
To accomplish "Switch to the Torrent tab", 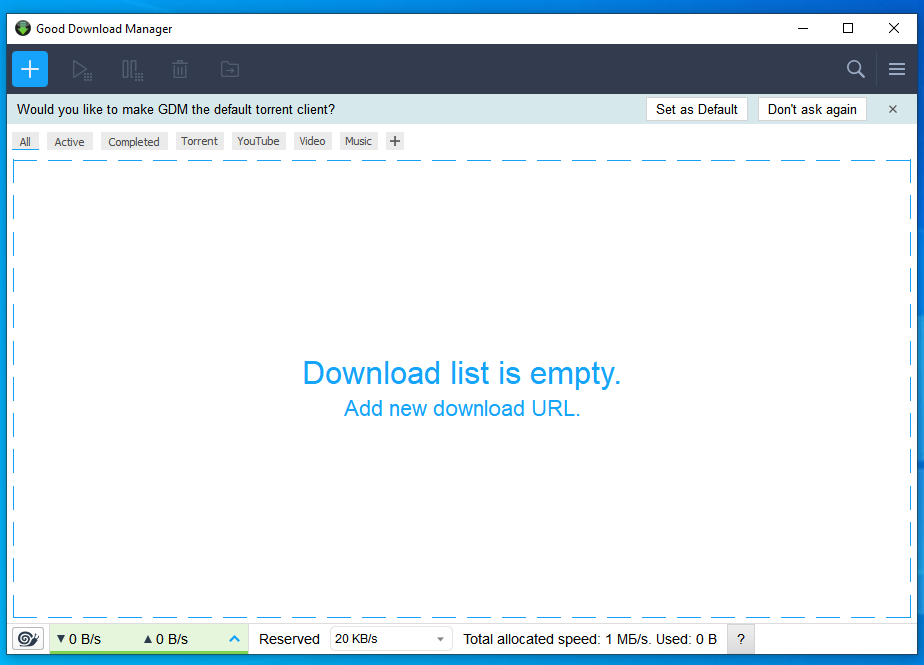I will (199, 141).
